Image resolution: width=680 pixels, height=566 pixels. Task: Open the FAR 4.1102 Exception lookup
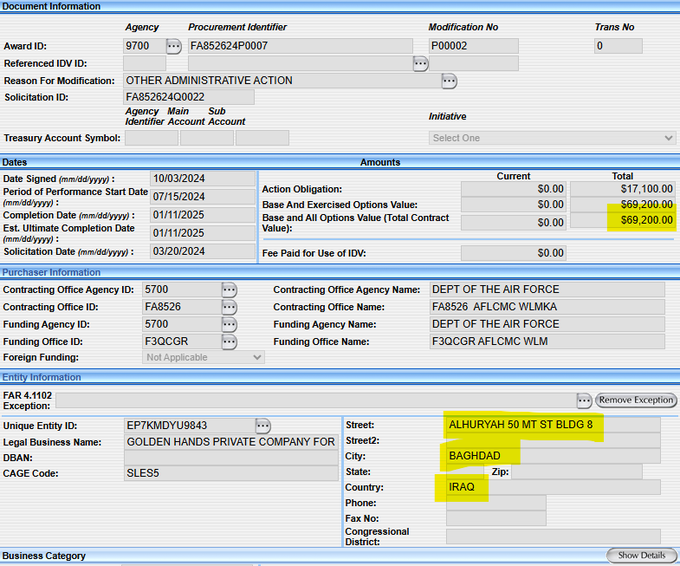coord(584,400)
